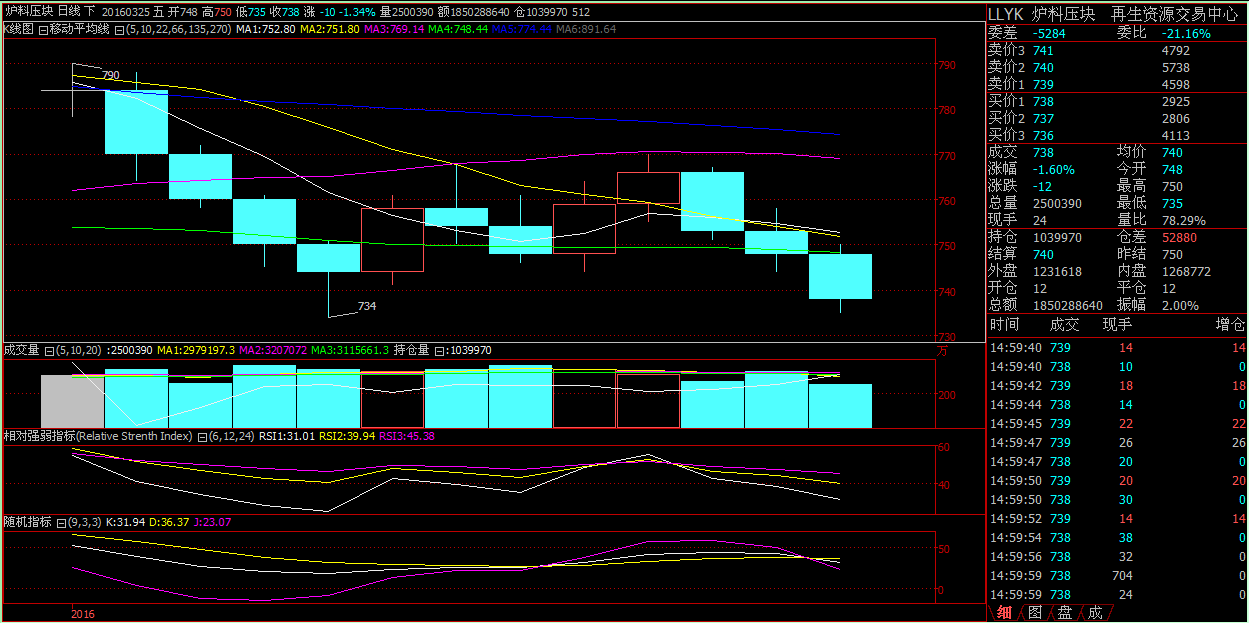This screenshot has width=1249, height=623.
Task: Select the 盘 tab in quote panel
Action: [1065, 612]
